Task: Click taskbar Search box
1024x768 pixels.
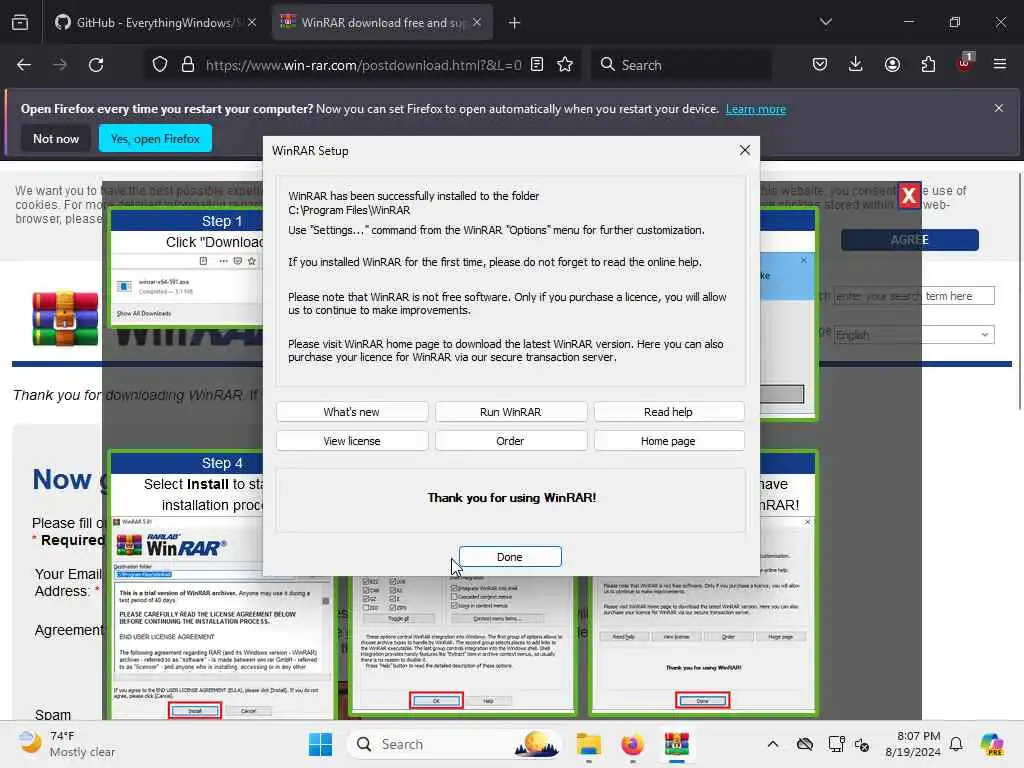Action: 455,744
